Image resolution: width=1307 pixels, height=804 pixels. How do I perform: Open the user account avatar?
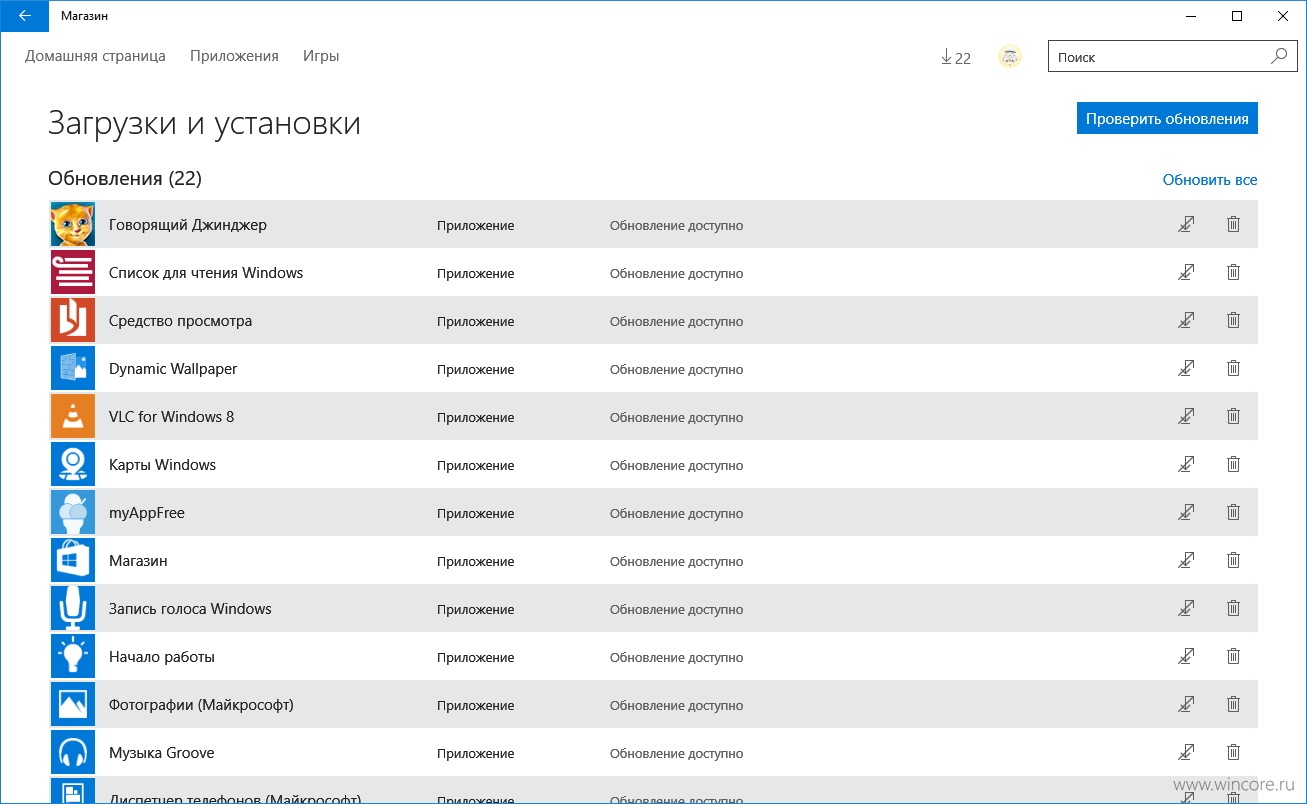[1010, 57]
